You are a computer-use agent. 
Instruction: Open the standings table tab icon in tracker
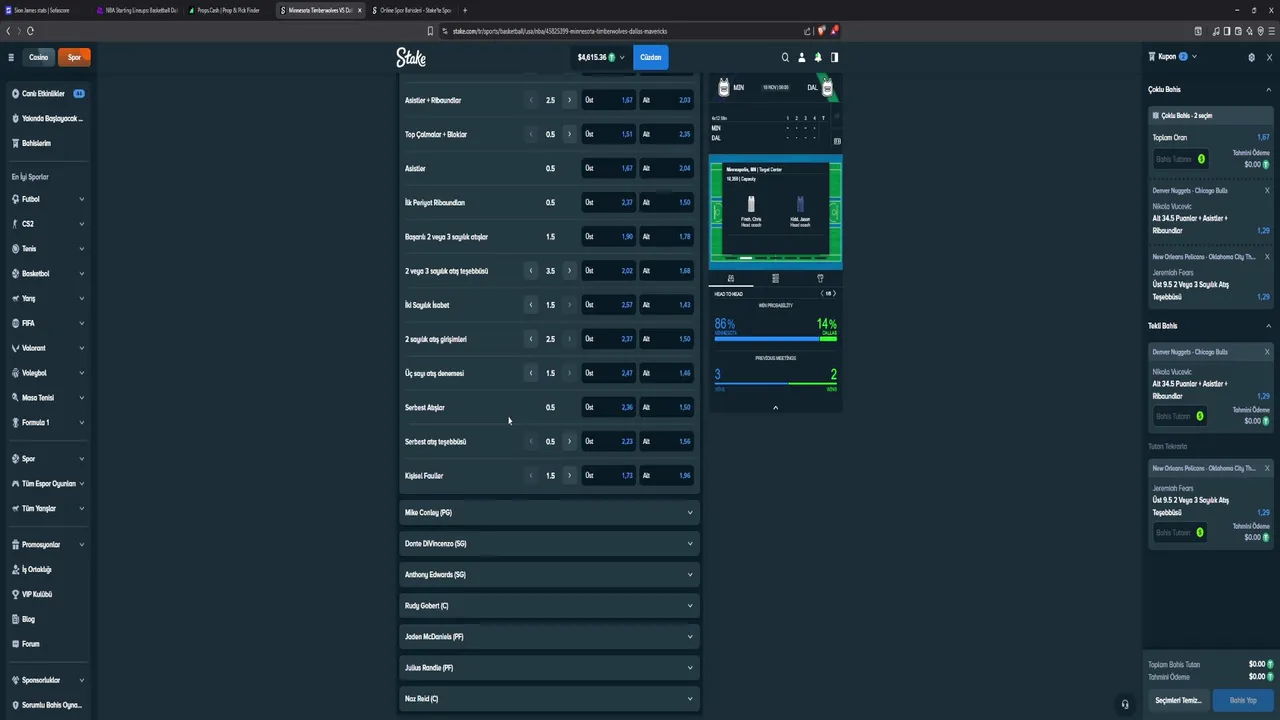pos(775,278)
